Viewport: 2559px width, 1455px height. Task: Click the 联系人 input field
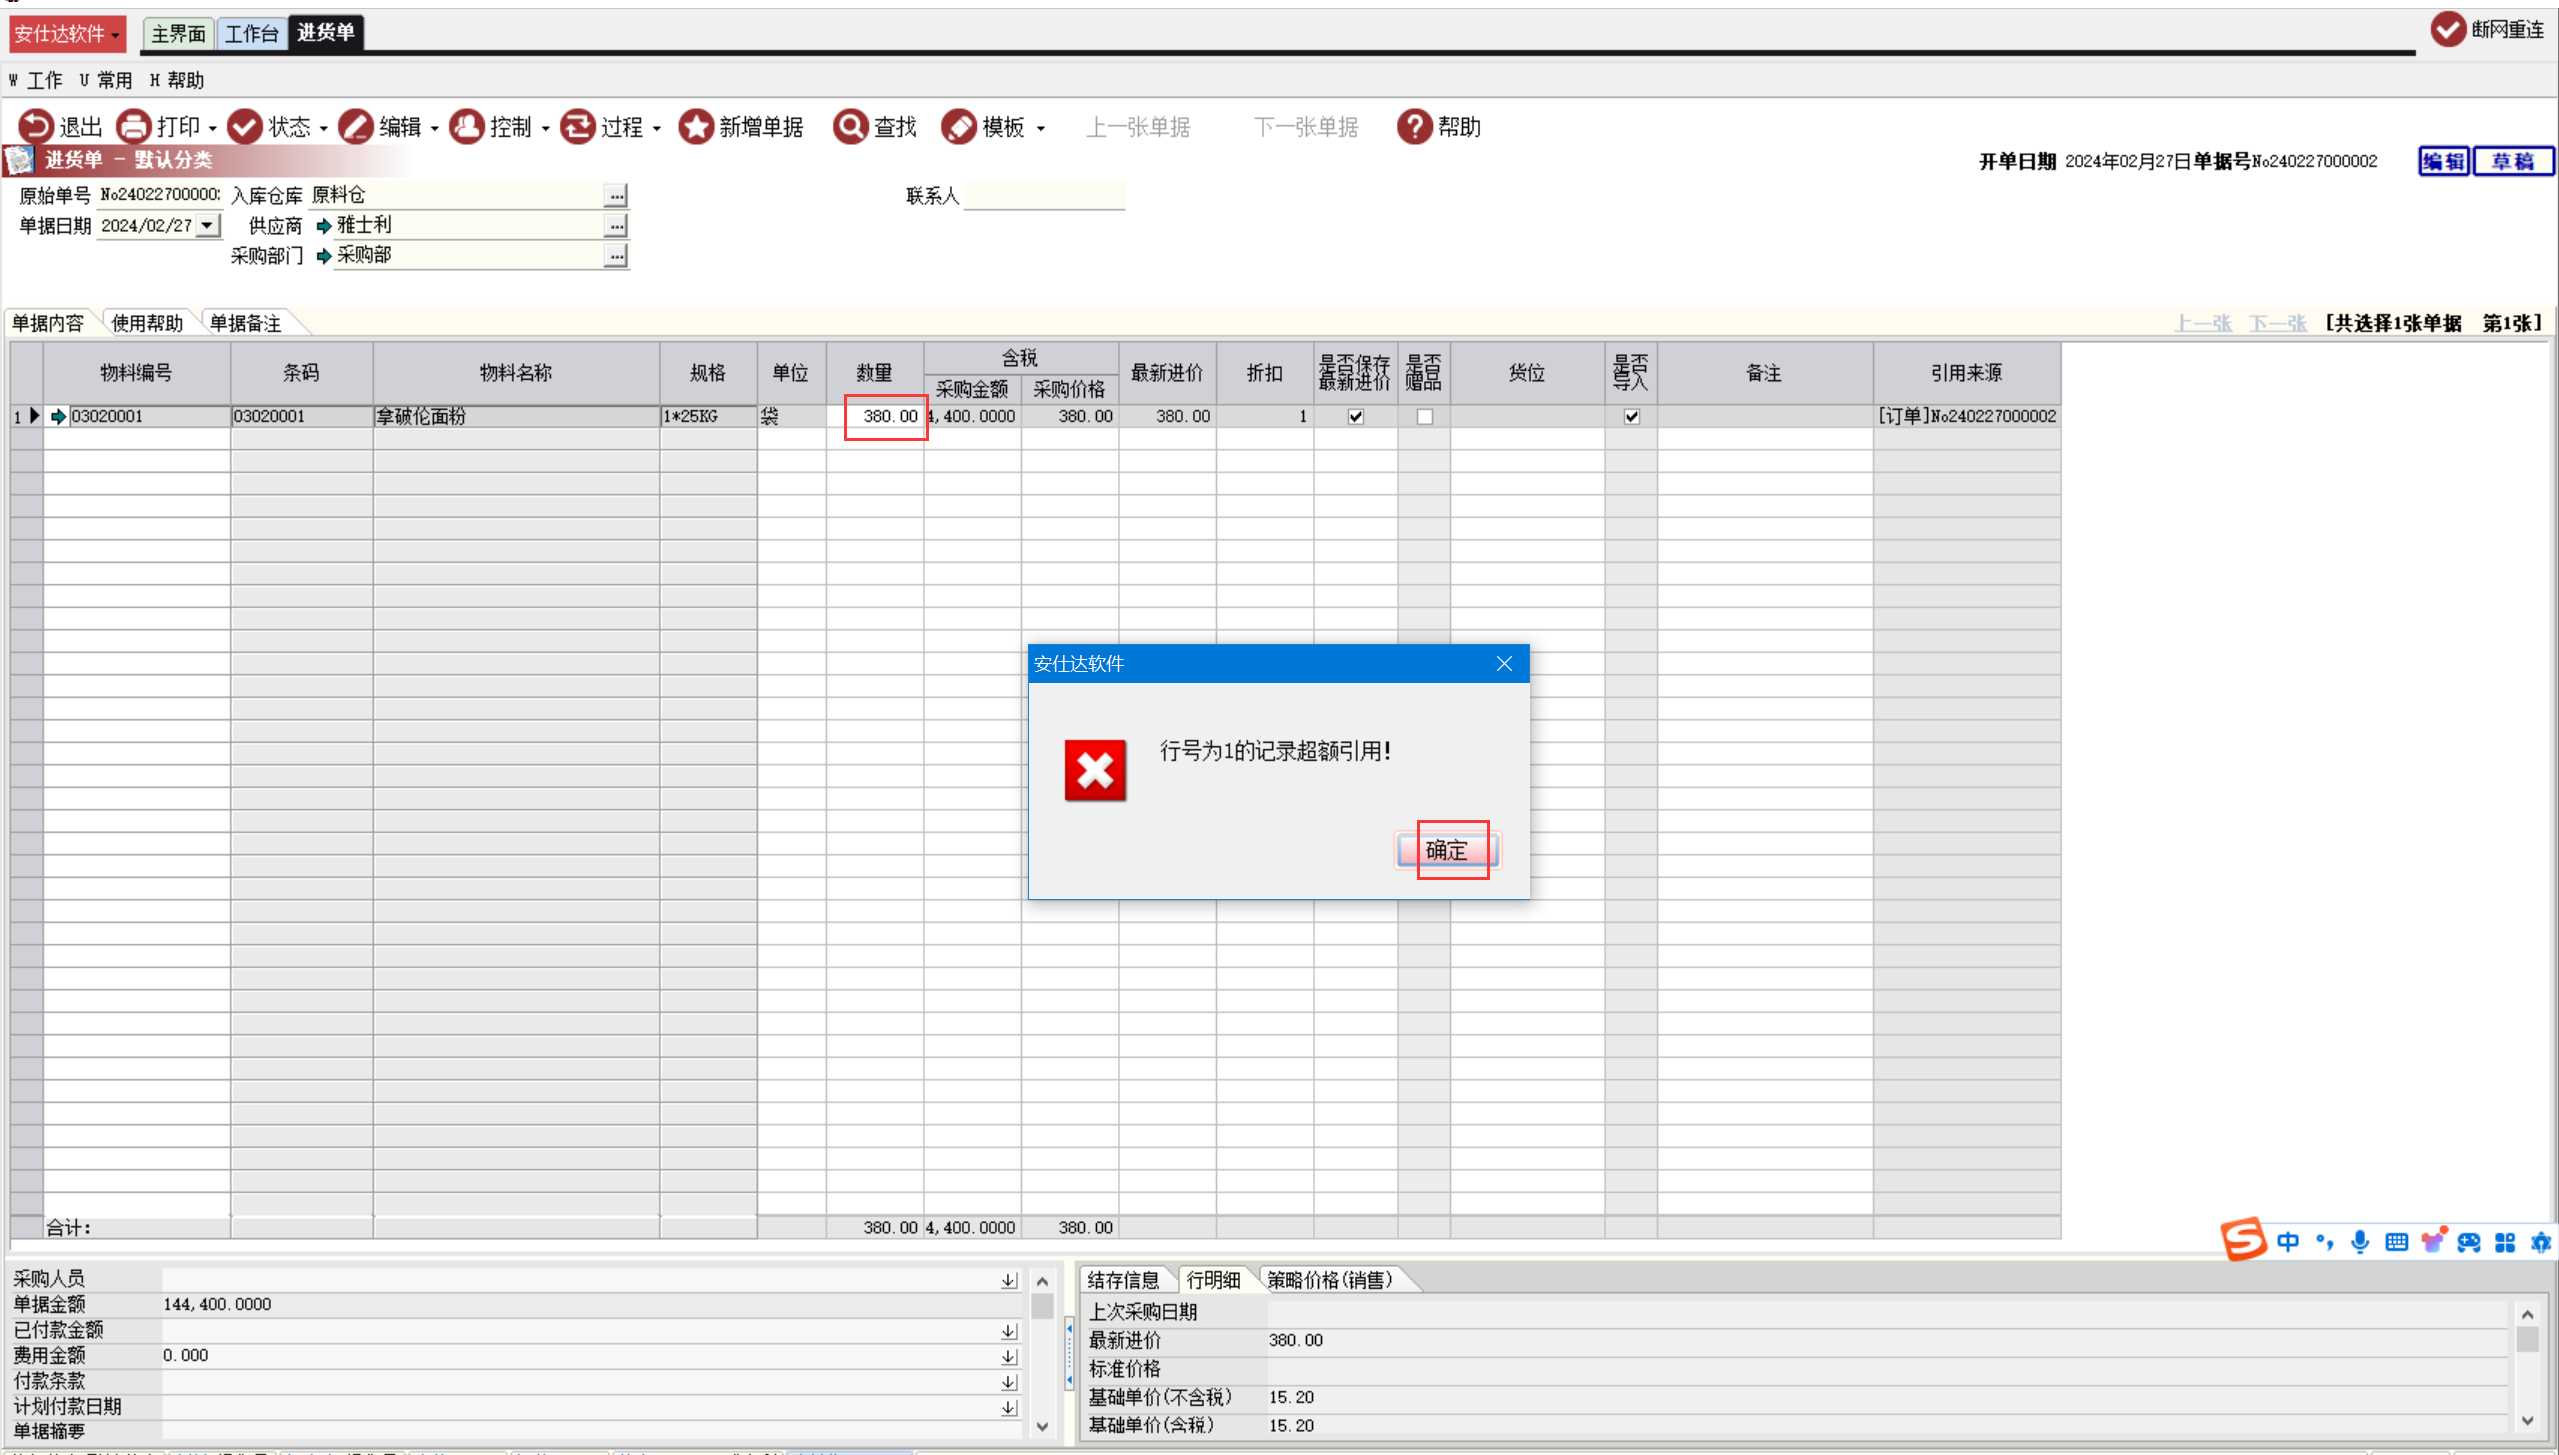click(x=1044, y=196)
